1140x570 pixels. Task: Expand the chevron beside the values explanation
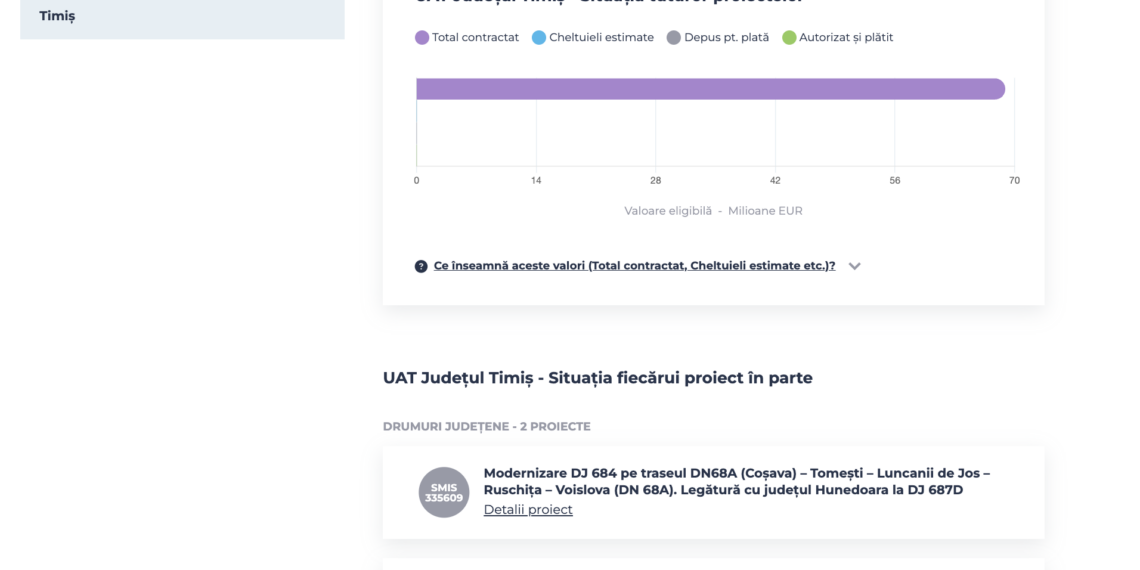[x=854, y=266]
